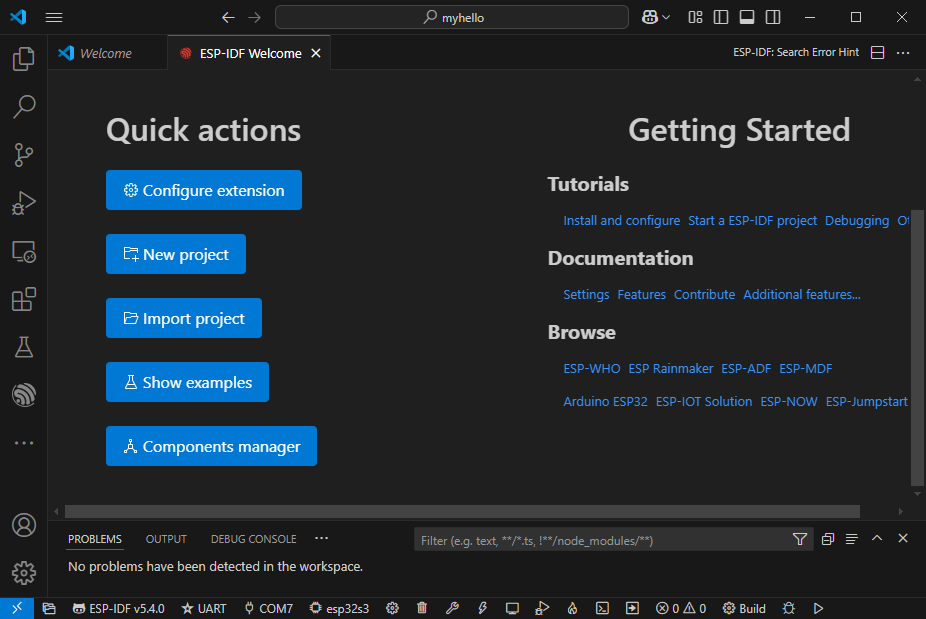Viewport: 926px width, 619px height.
Task: Open Start a ESP-IDF project tutorial
Action: tap(752, 220)
